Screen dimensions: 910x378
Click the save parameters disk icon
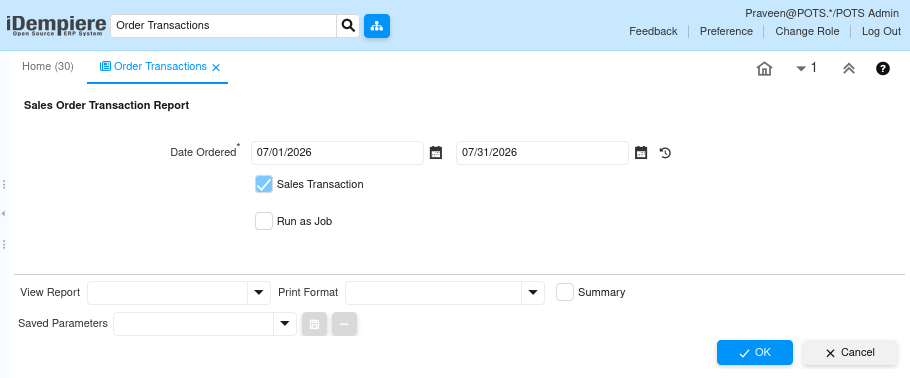315,324
